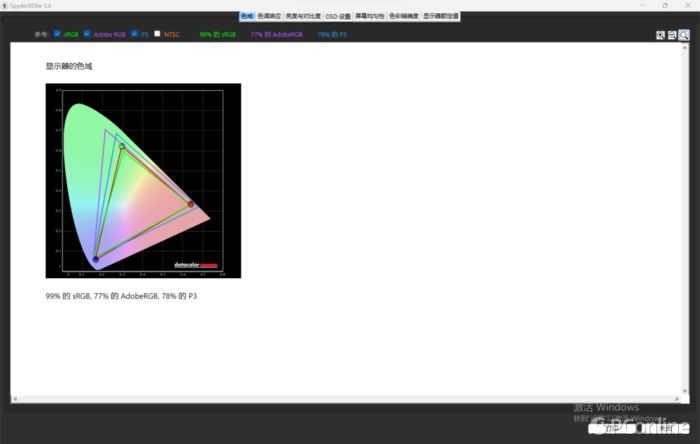Screen dimensions: 700x444
Task: Disable the P3 reference checkbox
Action: [135, 35]
